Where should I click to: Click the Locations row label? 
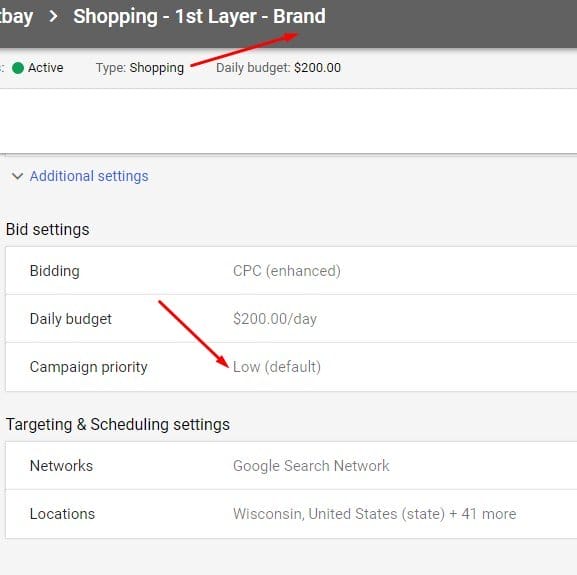pyautogui.click(x=62, y=514)
